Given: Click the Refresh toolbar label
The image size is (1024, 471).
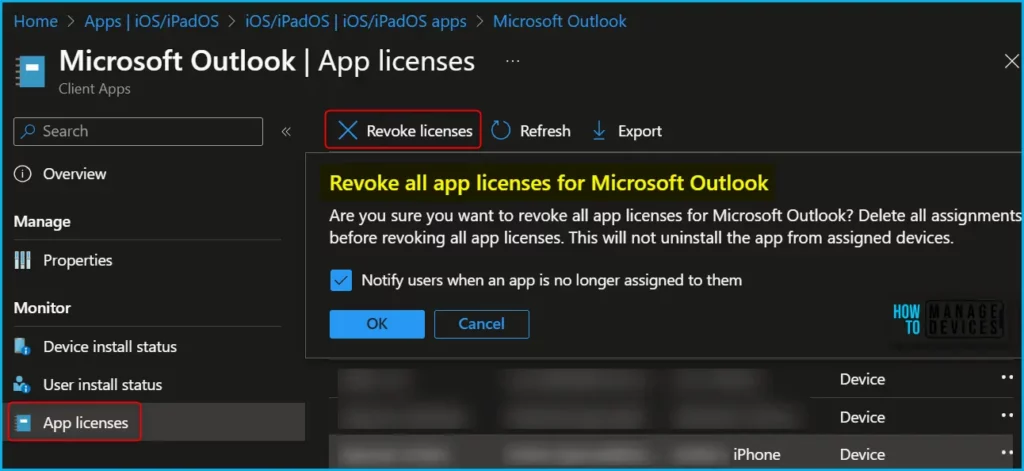Looking at the screenshot, I should click(545, 131).
